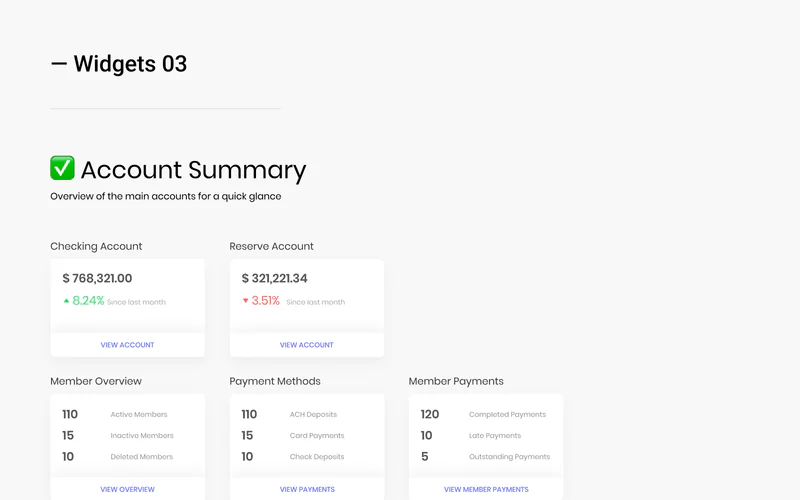Click the 110 ACH Deposits count
Viewport: 800px width, 500px height.
[249, 414]
